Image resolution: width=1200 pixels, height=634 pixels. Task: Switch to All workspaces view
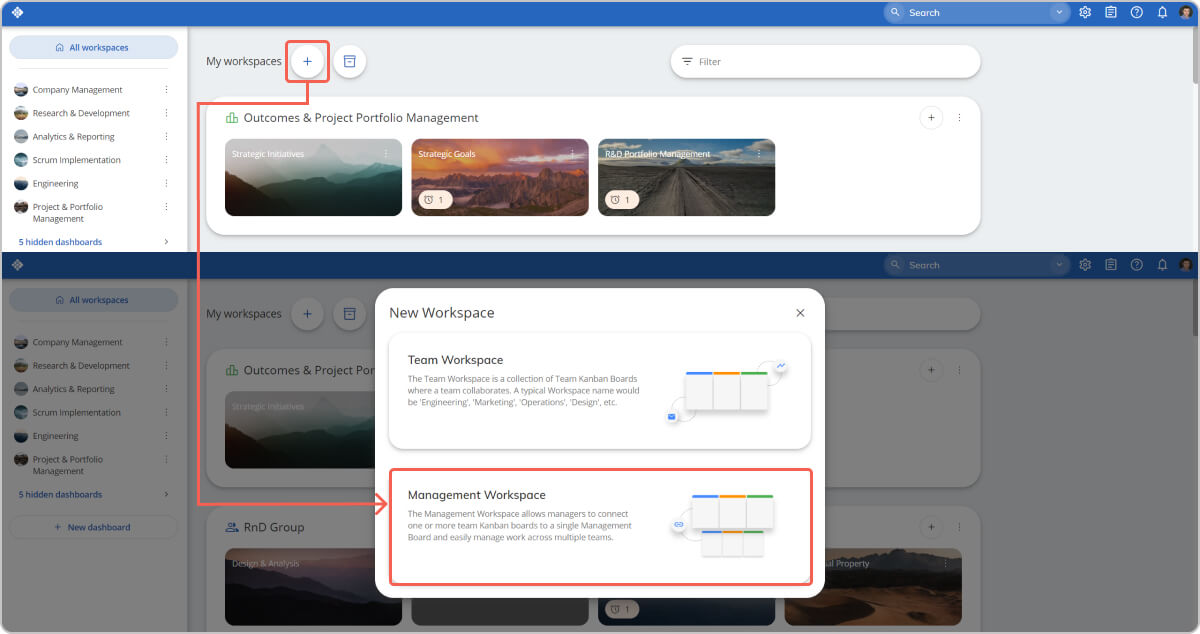point(93,47)
